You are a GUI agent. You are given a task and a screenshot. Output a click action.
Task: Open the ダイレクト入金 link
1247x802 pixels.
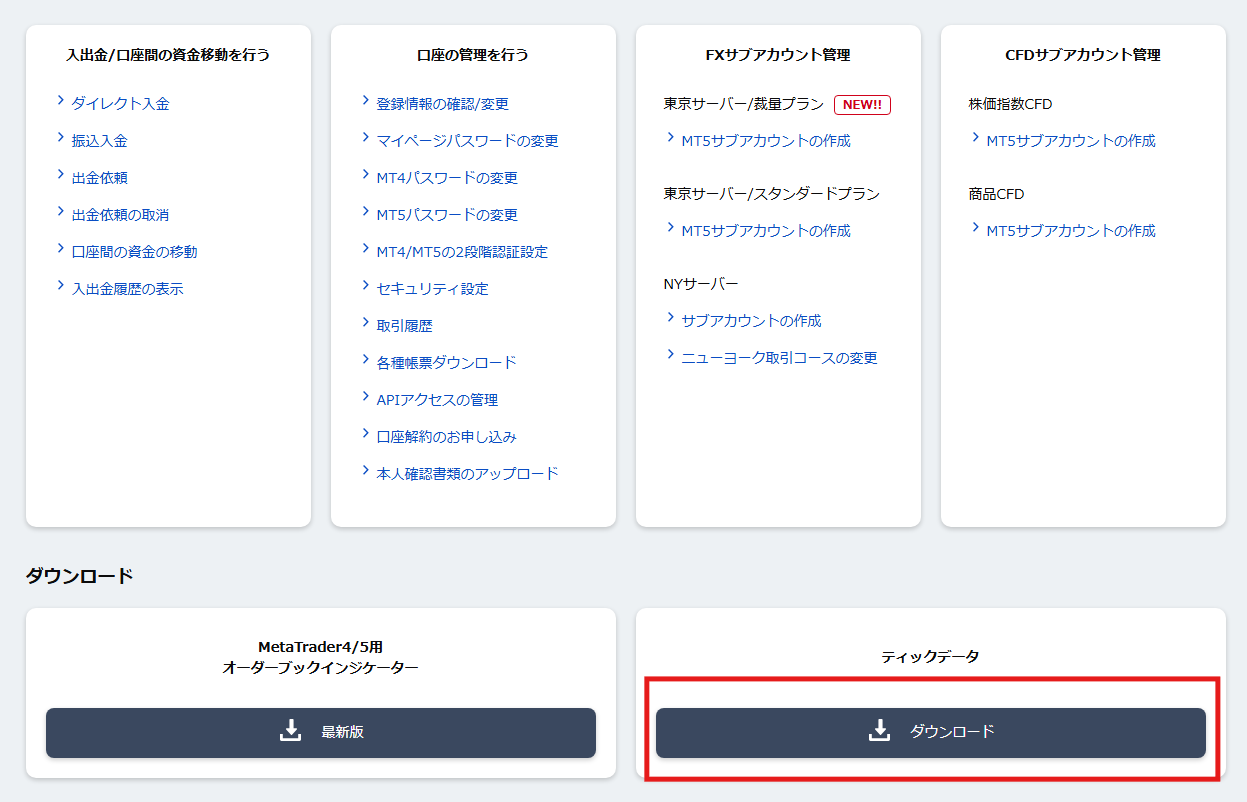(121, 103)
